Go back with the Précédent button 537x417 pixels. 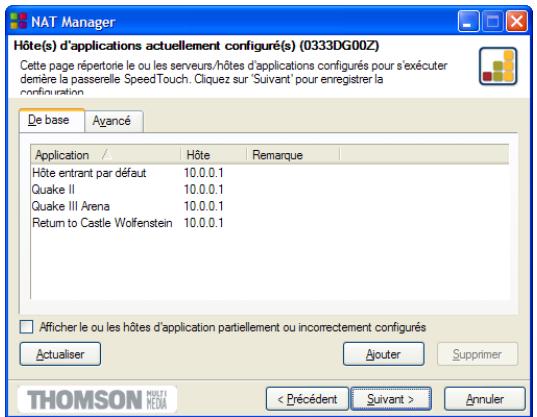click(307, 399)
